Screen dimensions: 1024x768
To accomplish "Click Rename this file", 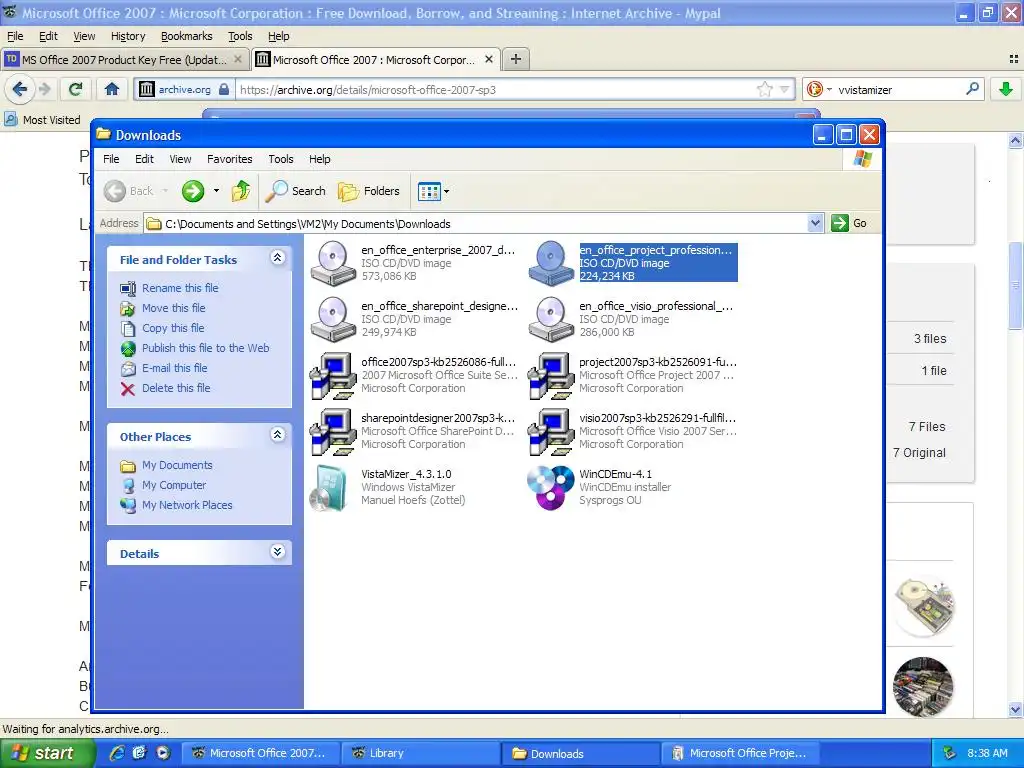I will click(180, 288).
